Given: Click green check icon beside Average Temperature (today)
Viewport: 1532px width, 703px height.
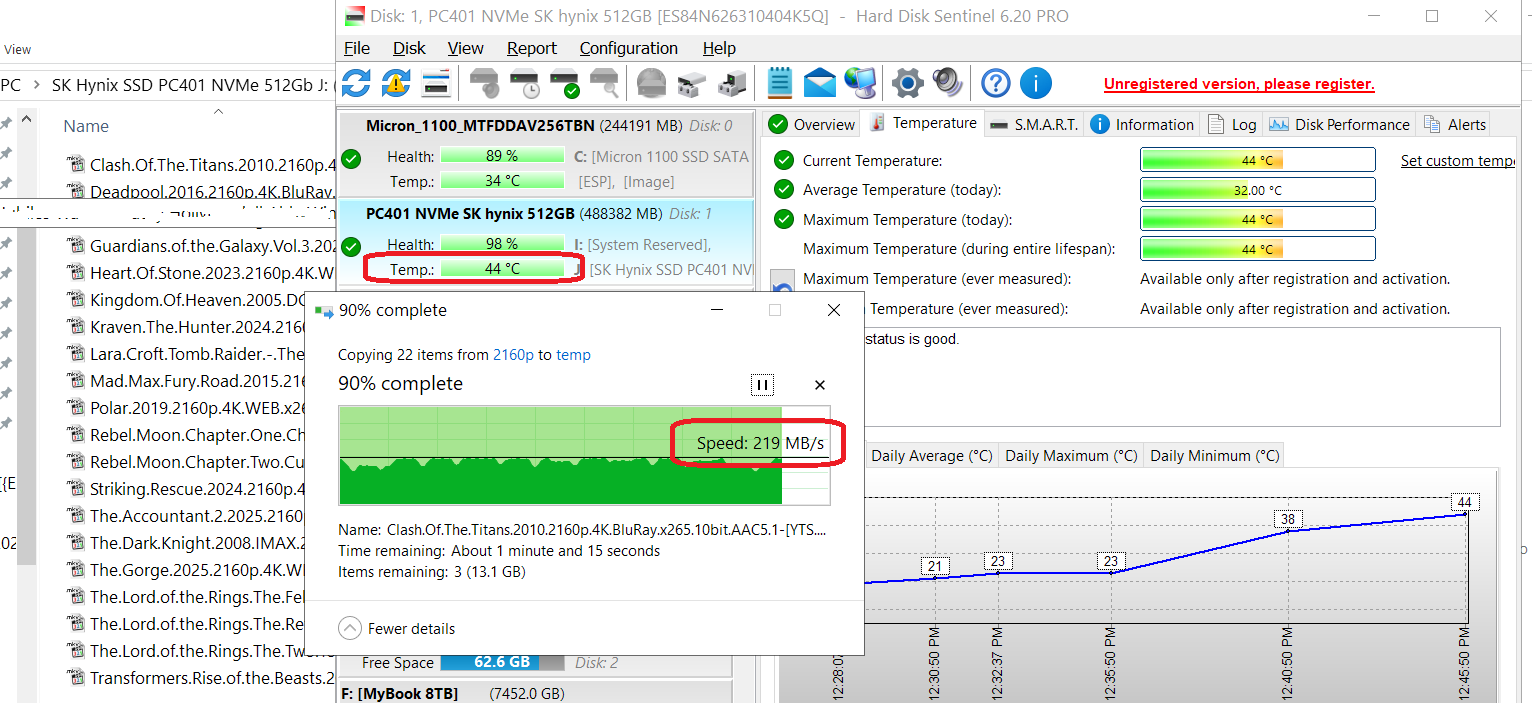Looking at the screenshot, I should (784, 190).
